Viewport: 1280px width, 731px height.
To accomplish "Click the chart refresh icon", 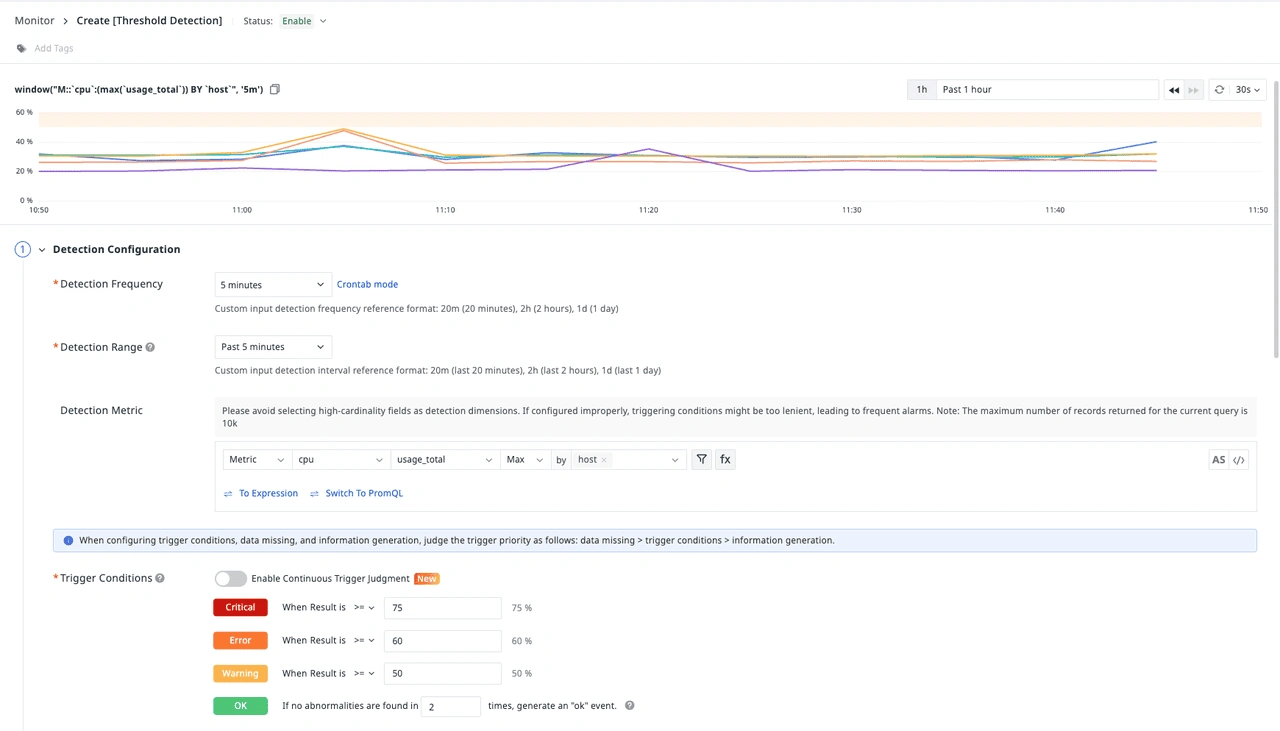I will (x=1219, y=90).
